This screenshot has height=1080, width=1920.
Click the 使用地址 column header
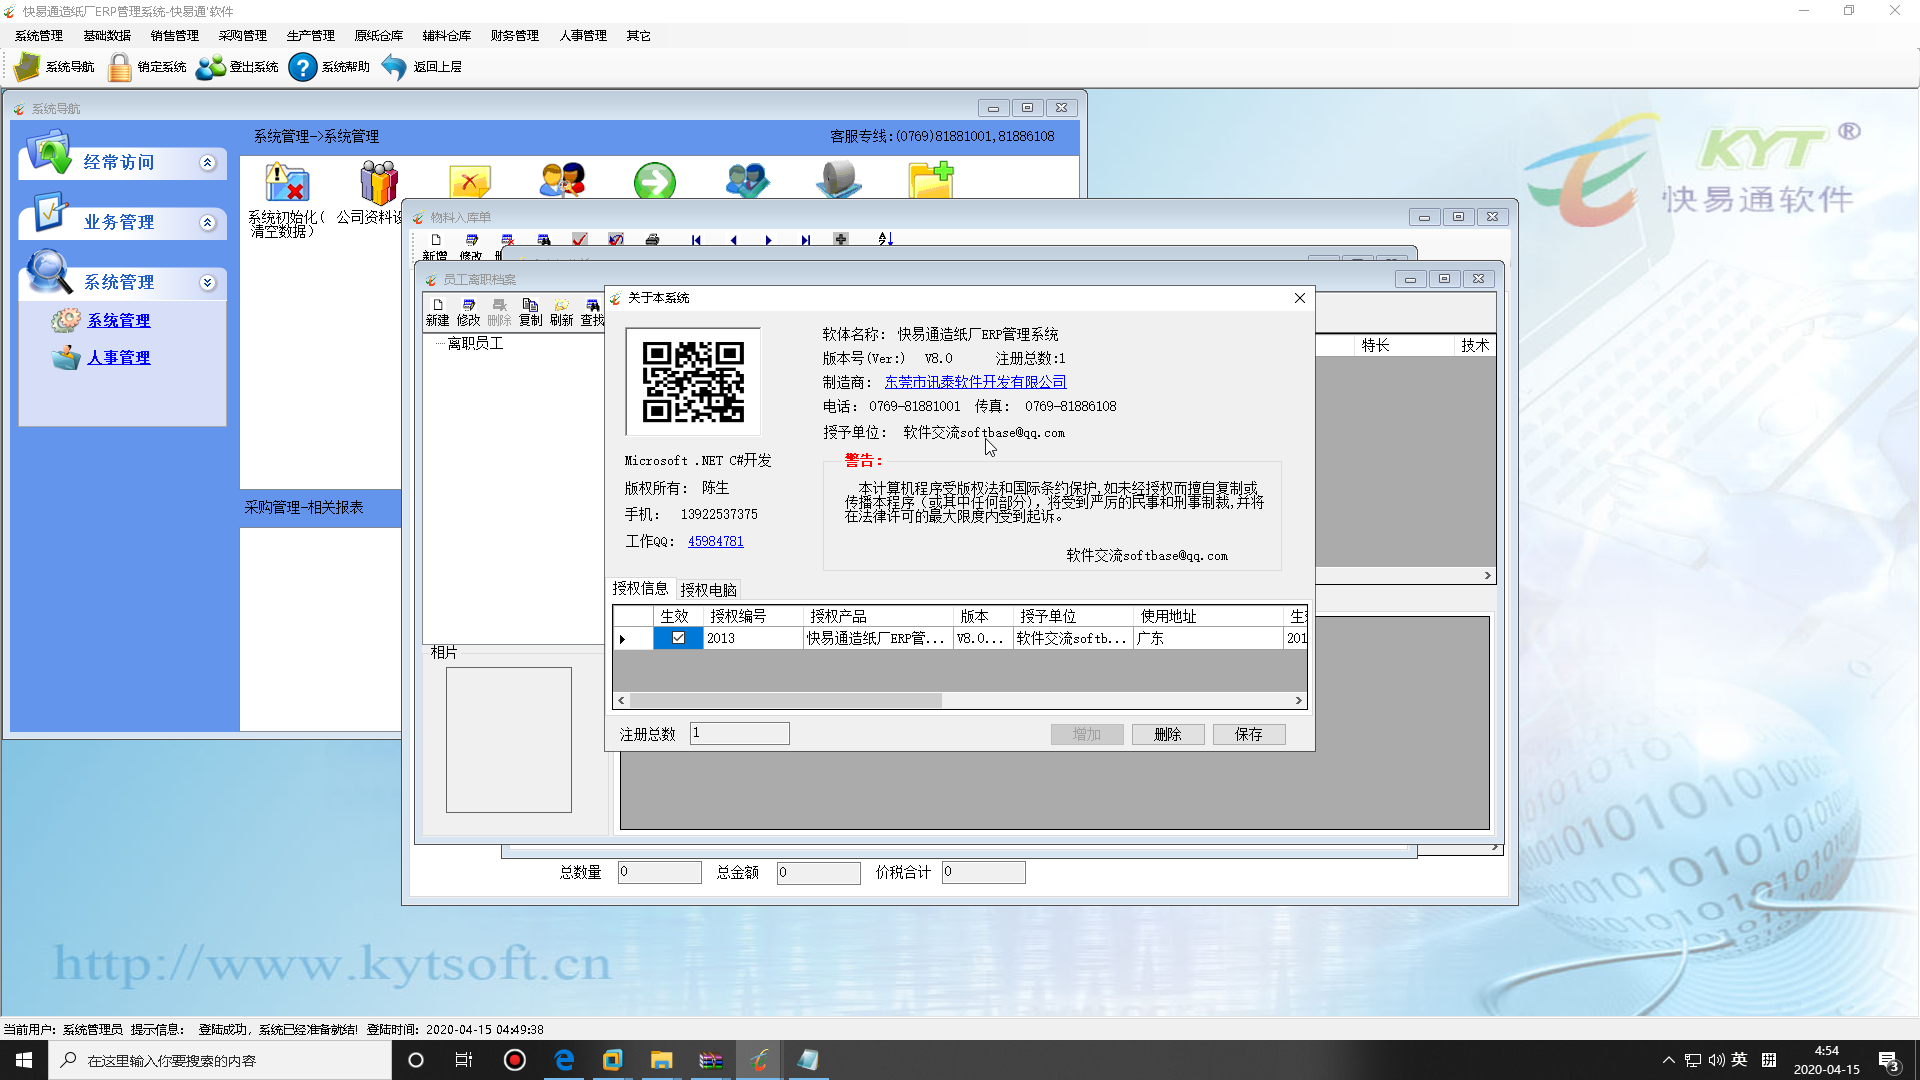1209,616
